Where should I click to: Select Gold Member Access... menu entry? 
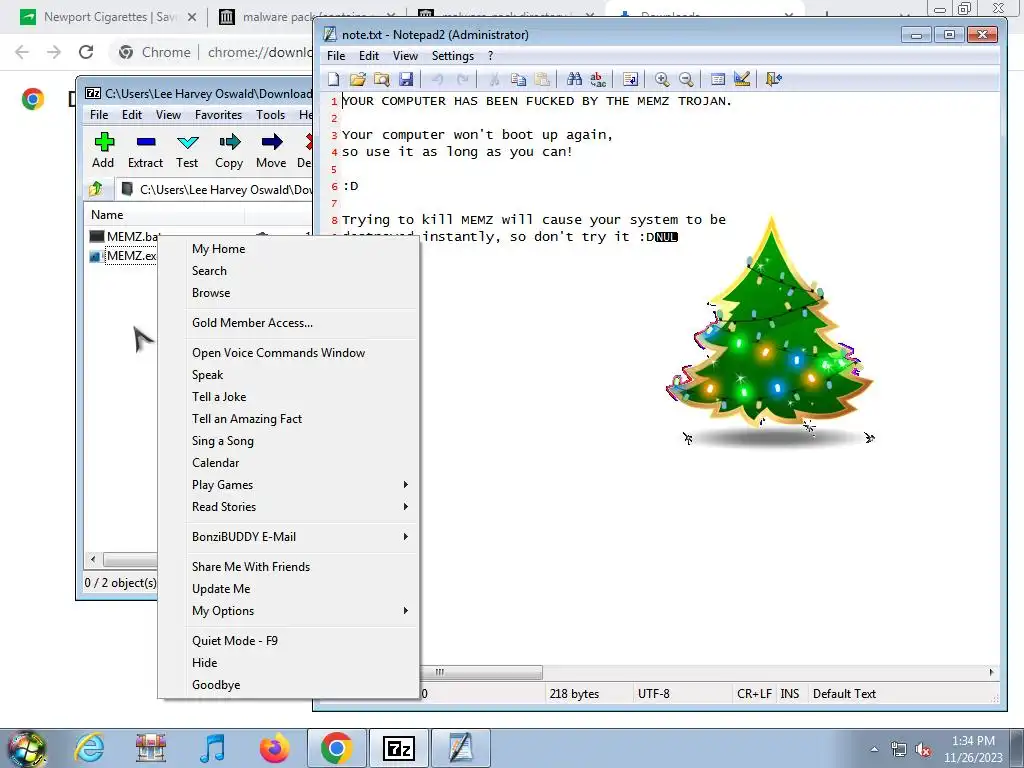(x=301, y=323)
